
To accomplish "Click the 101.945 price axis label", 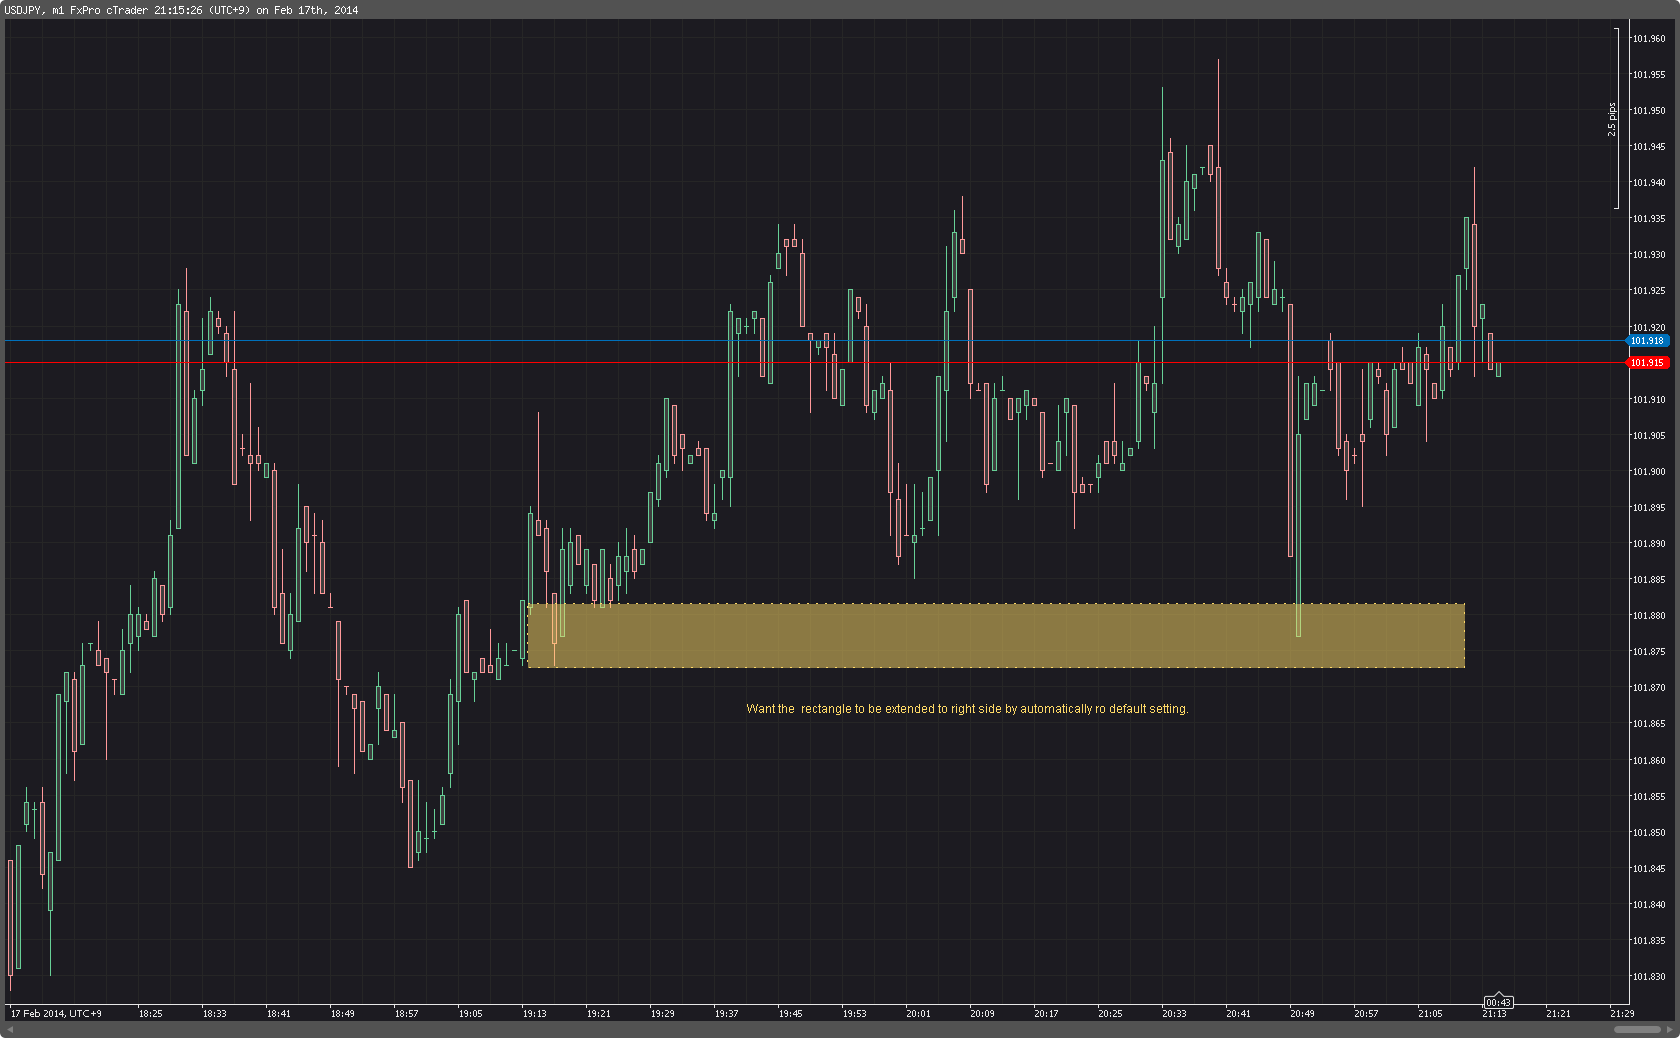I will pos(1649,147).
